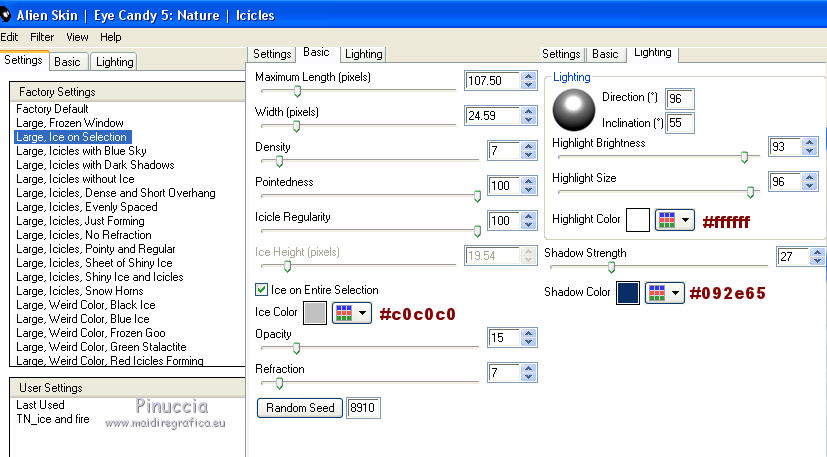This screenshot has height=457, width=827.
Task: Select the Factory Default preset
Action: click(x=52, y=109)
